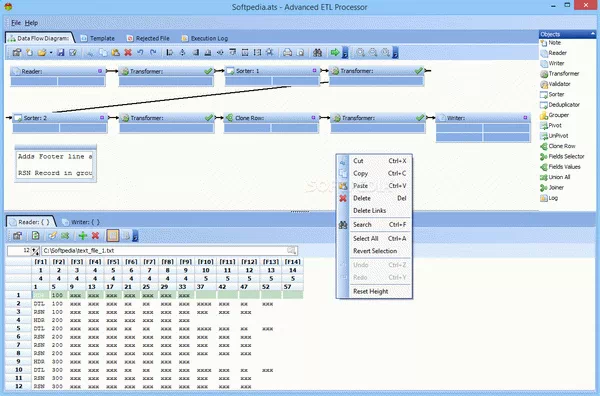Expand the overflow chevron after the zoom icons
The width and height of the screenshot is (600, 396).
tap(395, 53)
